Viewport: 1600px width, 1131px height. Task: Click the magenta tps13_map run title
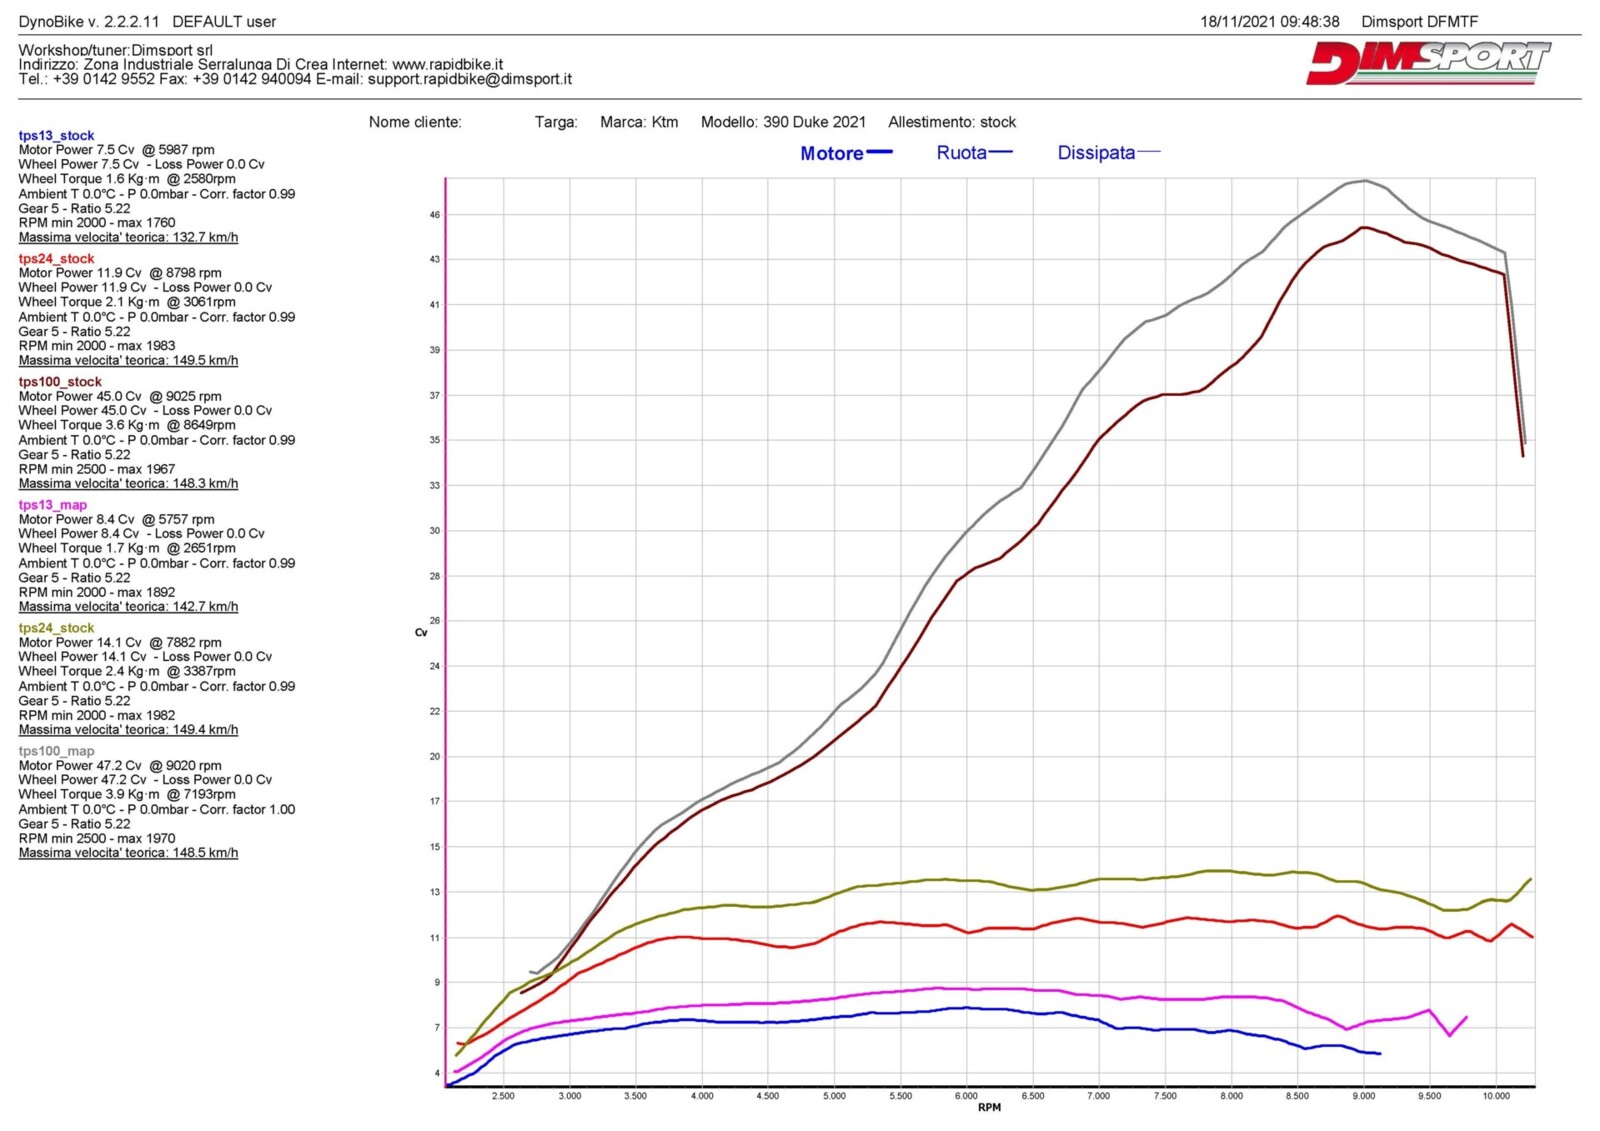pos(53,505)
